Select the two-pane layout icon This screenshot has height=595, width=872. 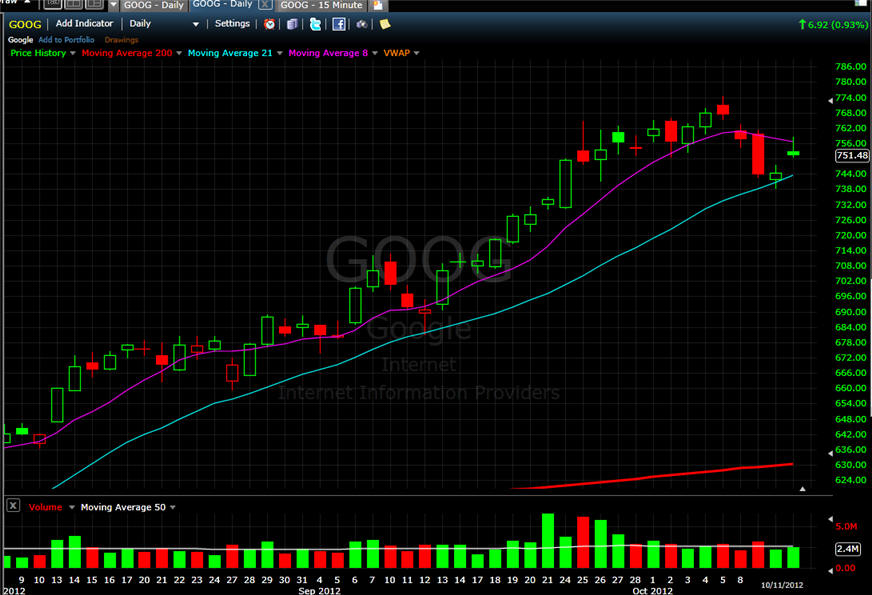click(73, 4)
